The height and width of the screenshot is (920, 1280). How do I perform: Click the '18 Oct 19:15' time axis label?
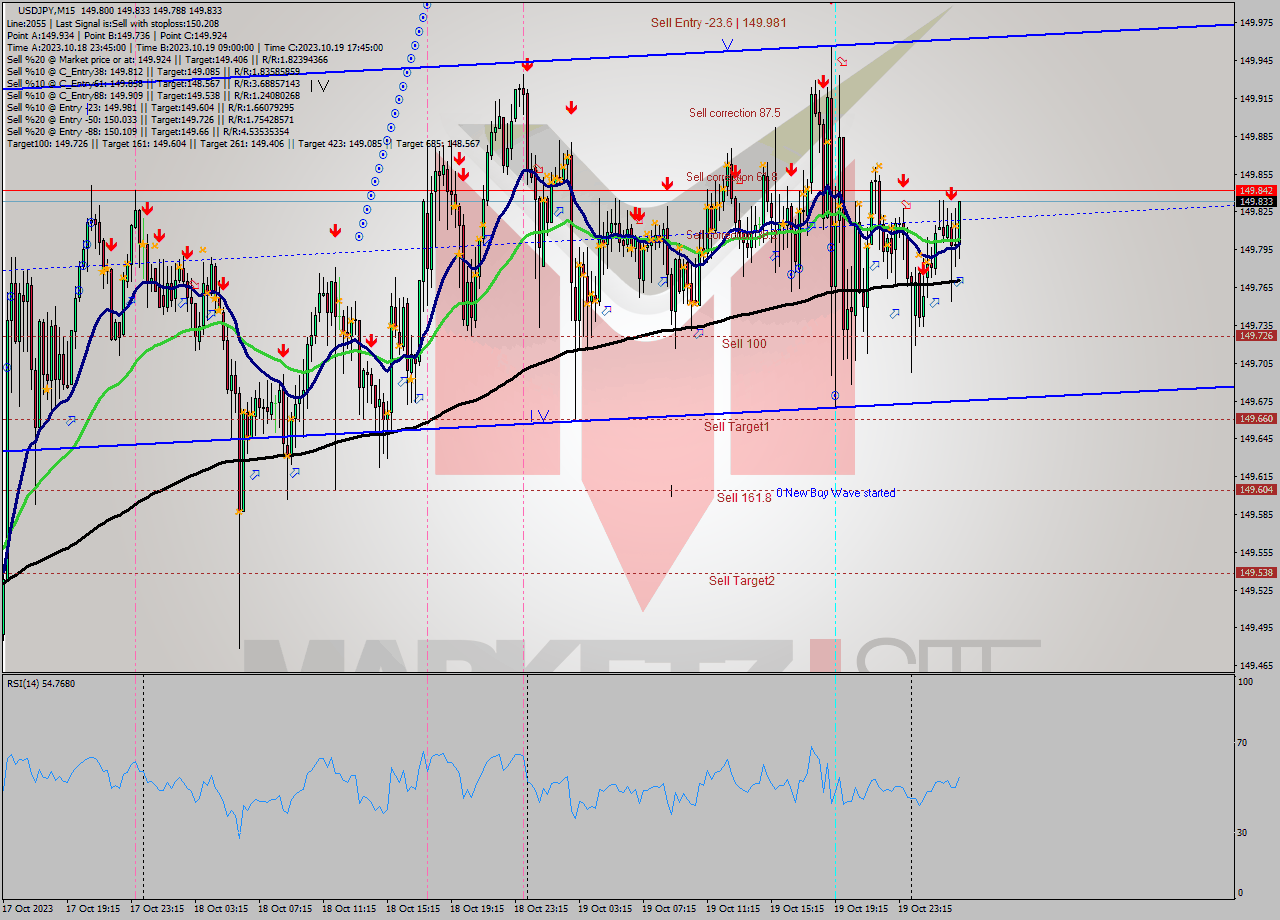[x=477, y=909]
